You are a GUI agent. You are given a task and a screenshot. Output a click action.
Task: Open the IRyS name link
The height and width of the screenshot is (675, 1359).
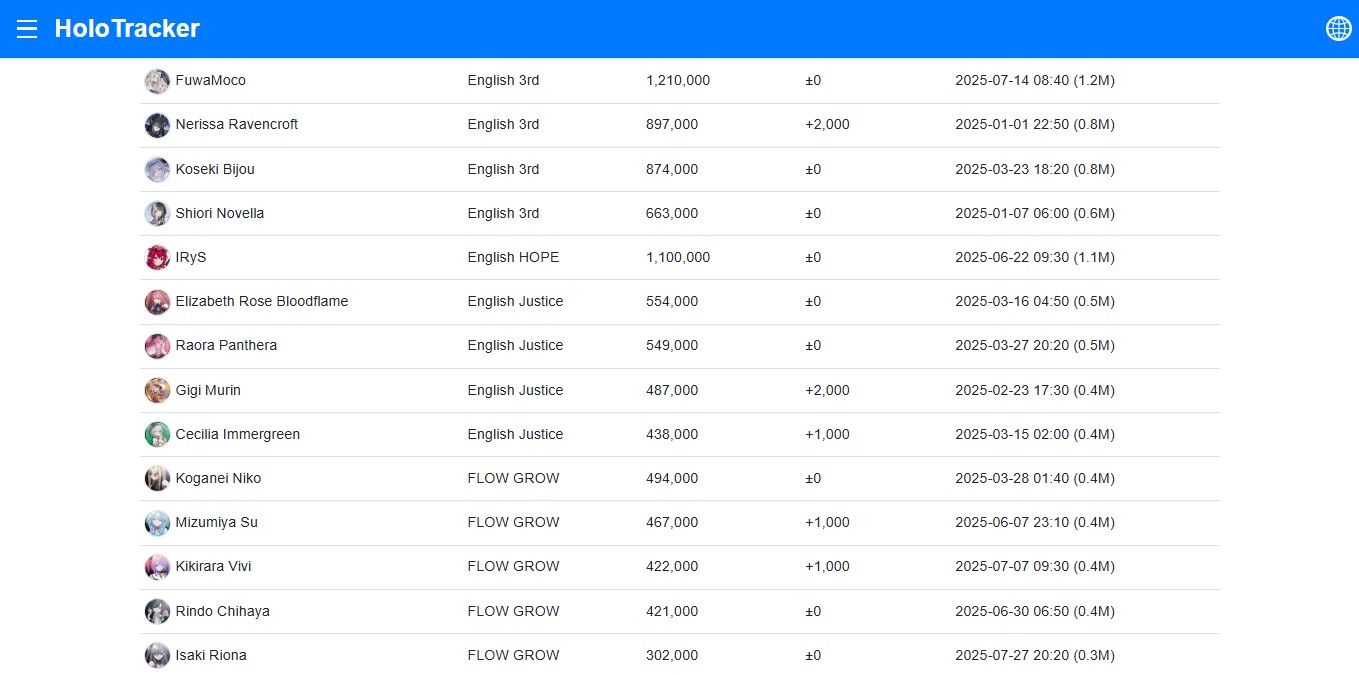[191, 257]
